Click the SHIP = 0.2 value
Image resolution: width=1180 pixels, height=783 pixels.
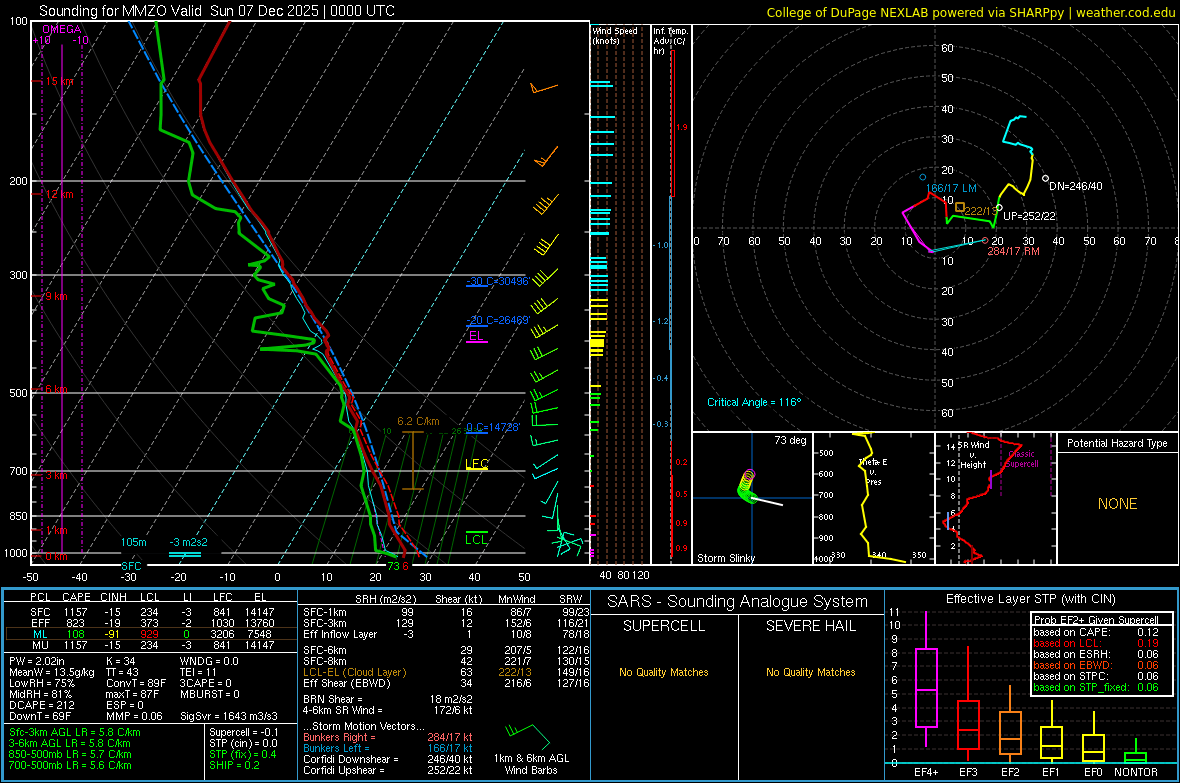point(234,765)
